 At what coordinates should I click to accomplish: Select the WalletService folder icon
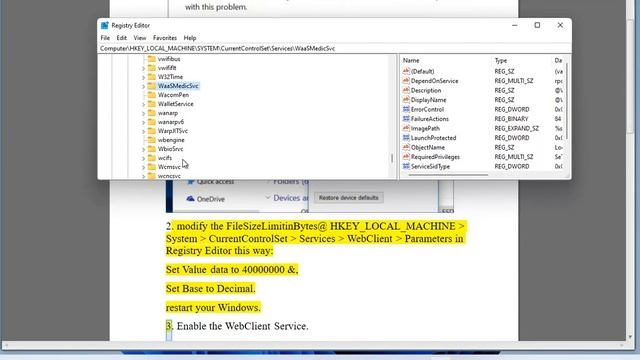(x=151, y=104)
